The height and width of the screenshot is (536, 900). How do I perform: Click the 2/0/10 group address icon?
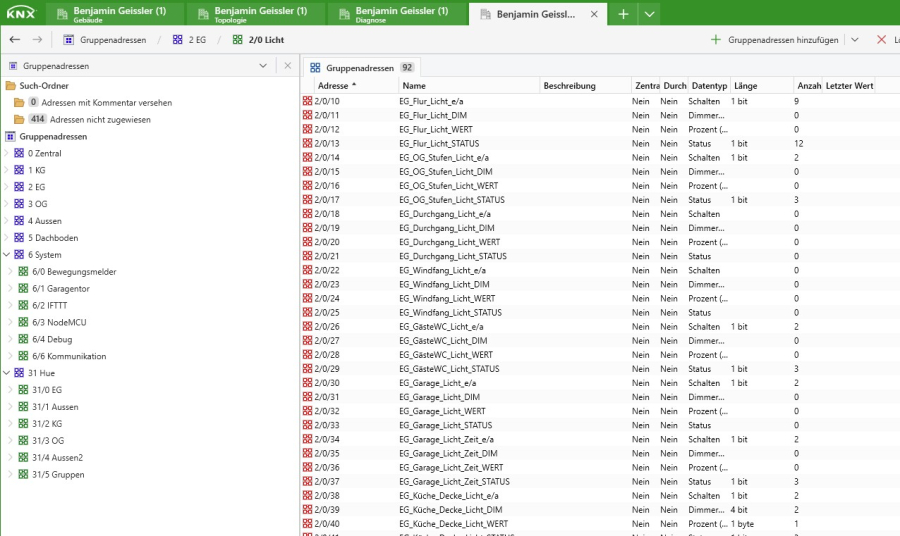[308, 102]
